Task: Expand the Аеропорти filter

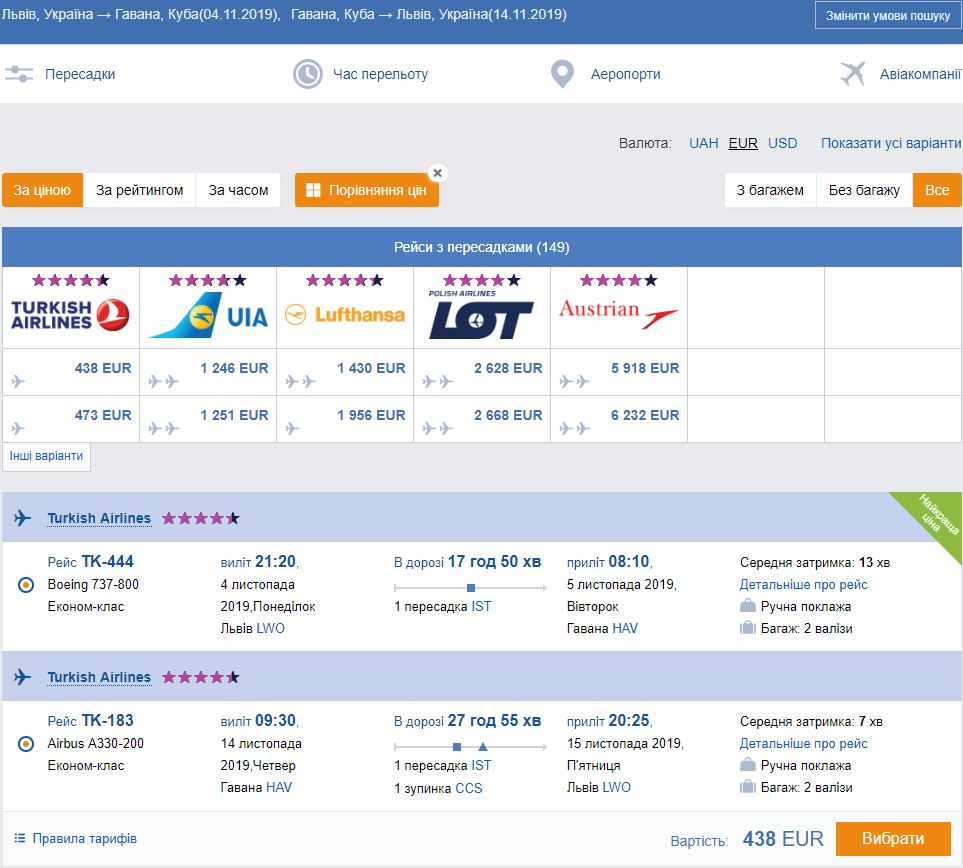Action: pos(625,74)
